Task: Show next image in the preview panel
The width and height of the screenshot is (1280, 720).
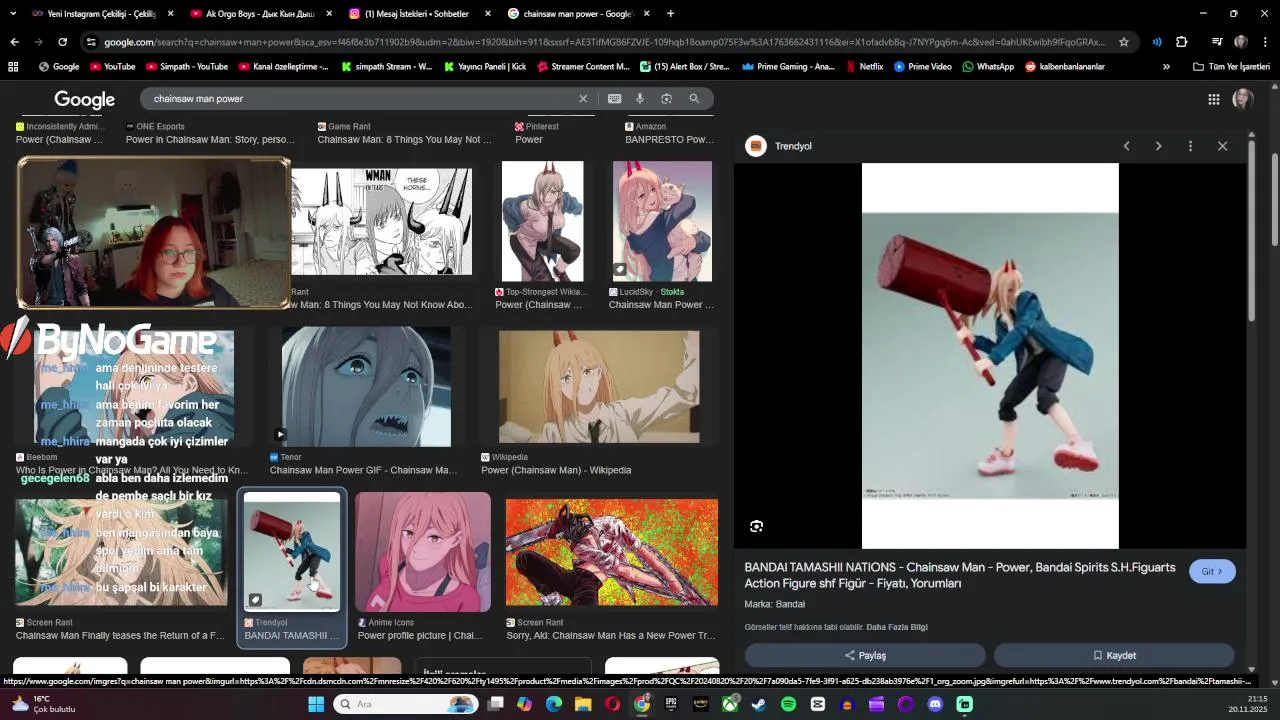Action: point(1158,146)
